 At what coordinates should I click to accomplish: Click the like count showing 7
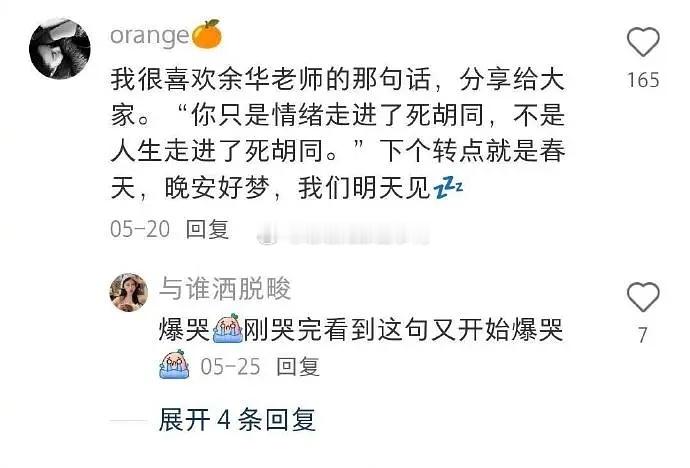pos(643,335)
